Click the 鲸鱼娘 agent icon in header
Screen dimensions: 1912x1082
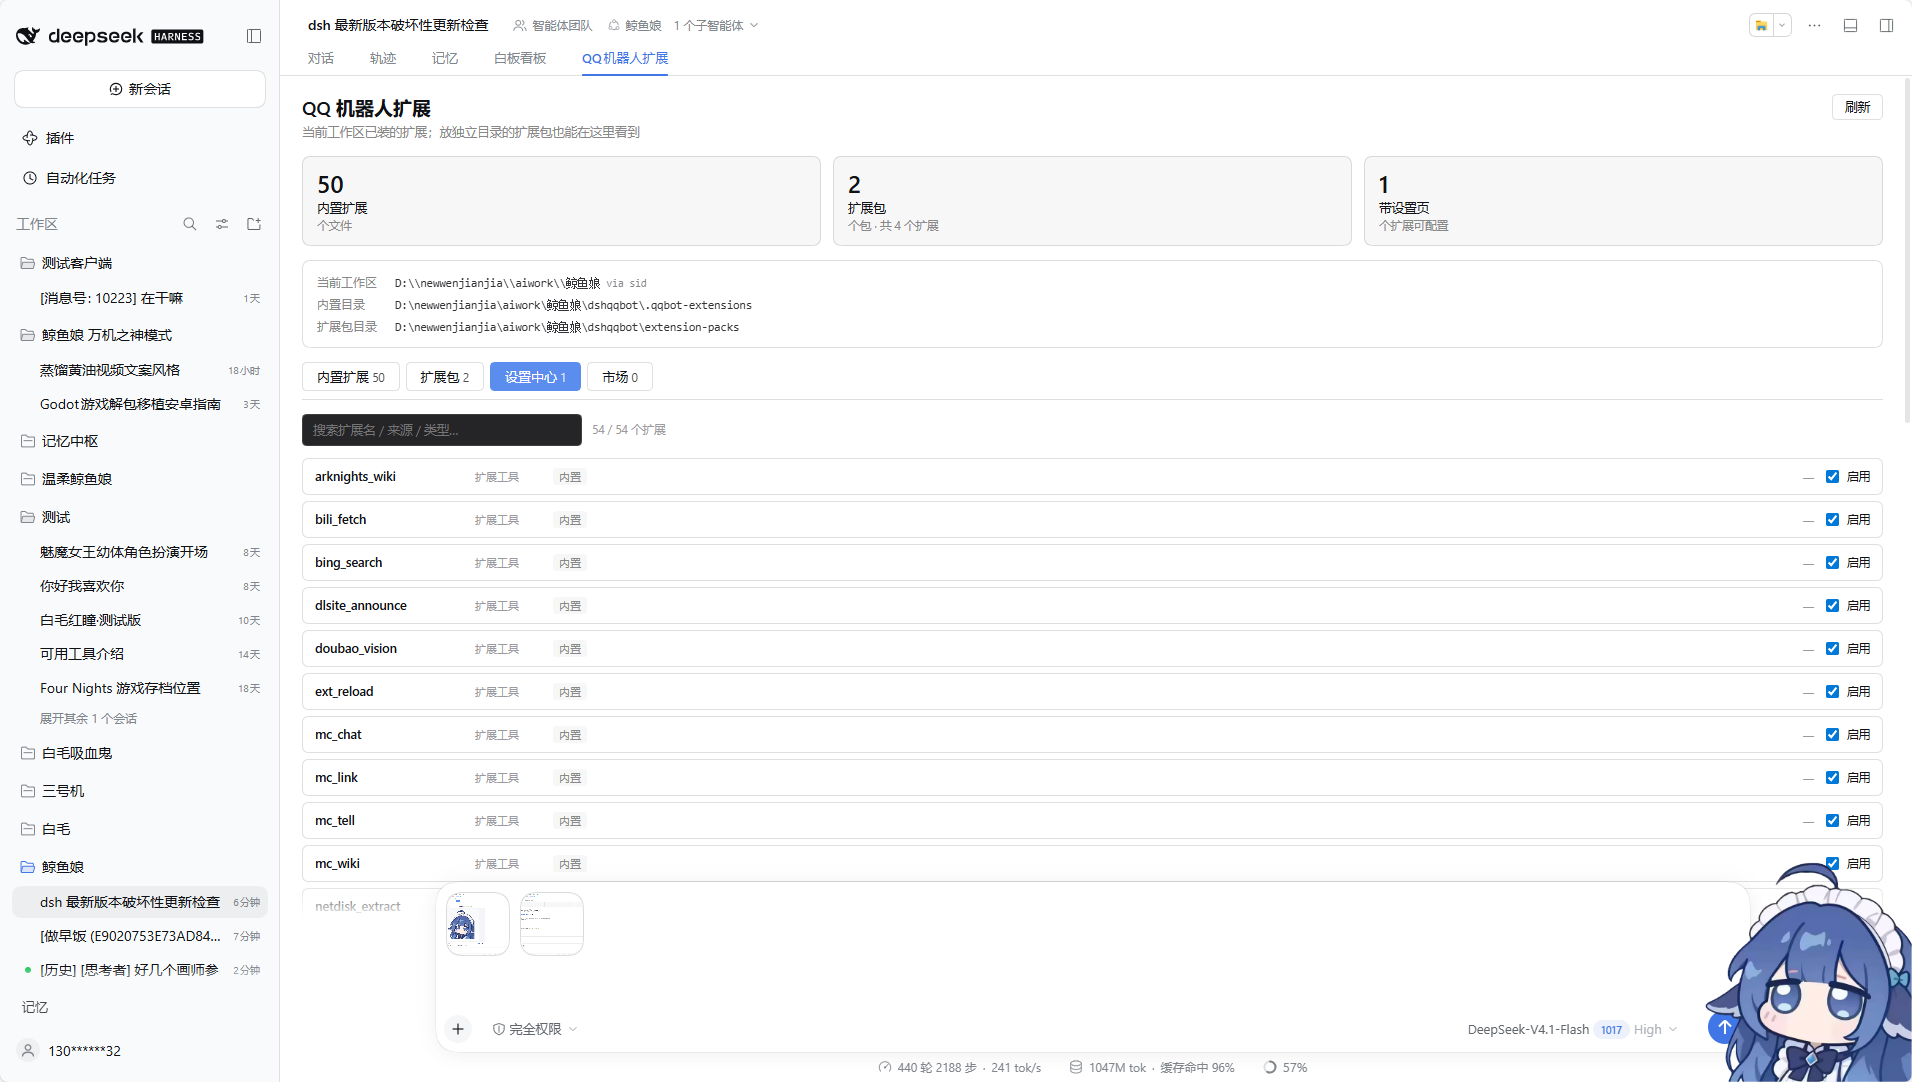pyautogui.click(x=614, y=25)
